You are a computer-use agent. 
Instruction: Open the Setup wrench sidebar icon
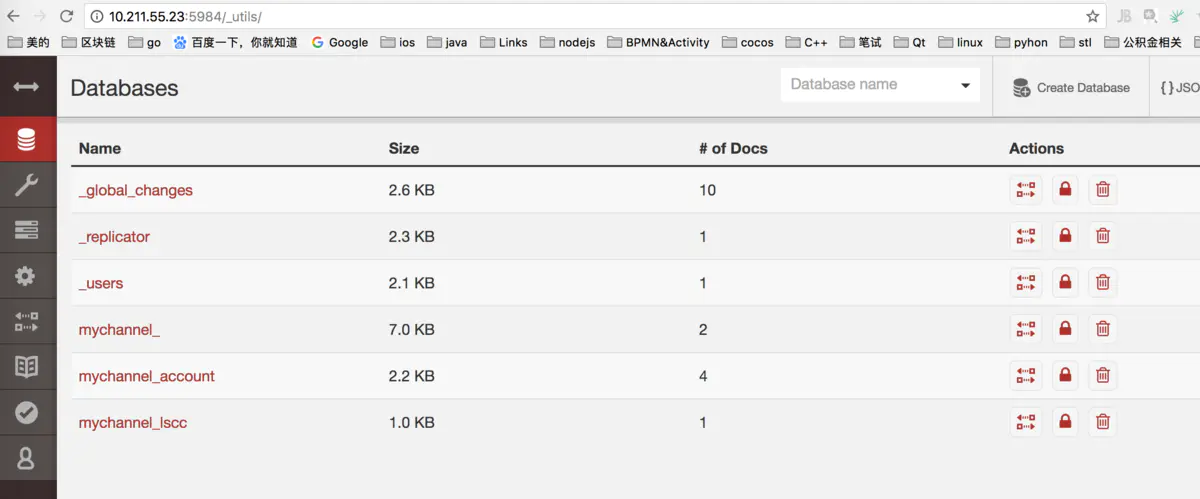pyautogui.click(x=27, y=185)
